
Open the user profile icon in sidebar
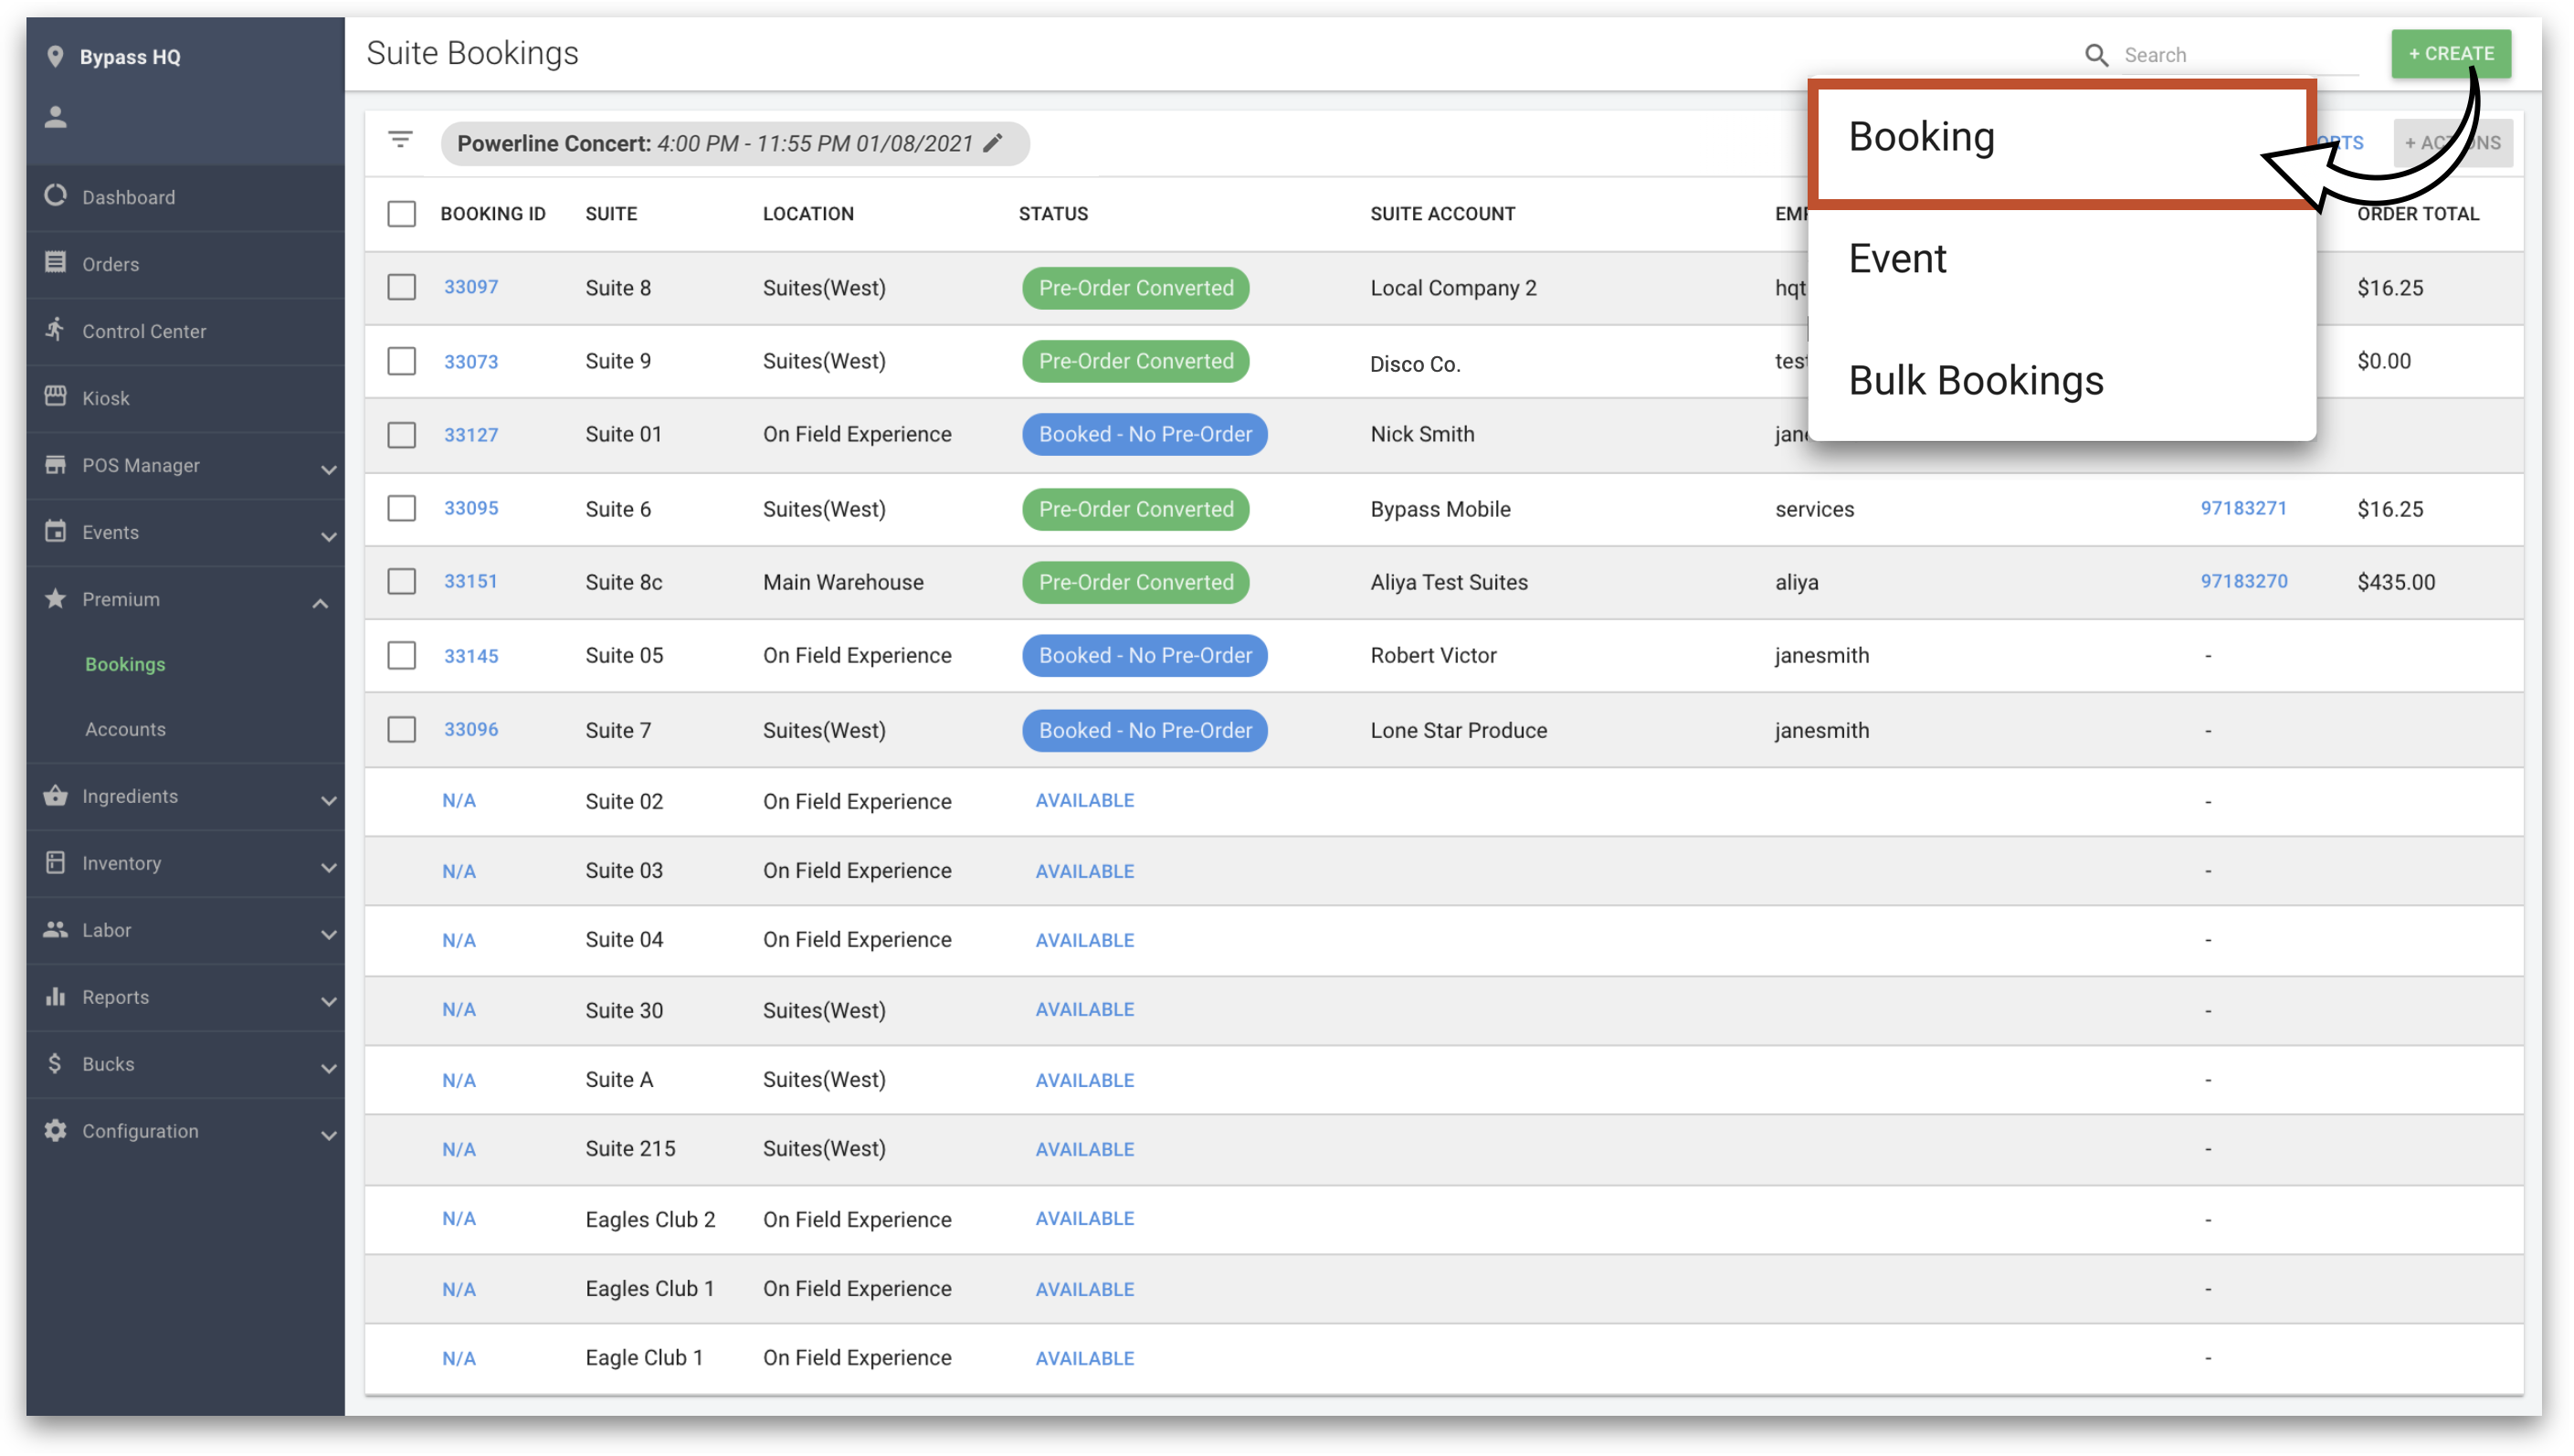pos(56,117)
